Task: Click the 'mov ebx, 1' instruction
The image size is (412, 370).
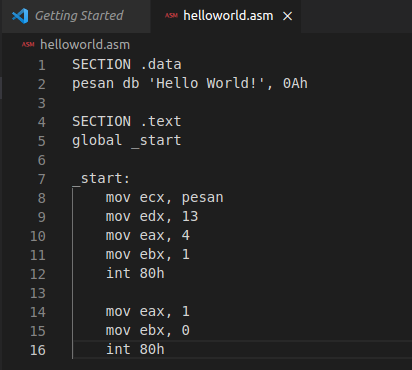Action: [x=148, y=254]
